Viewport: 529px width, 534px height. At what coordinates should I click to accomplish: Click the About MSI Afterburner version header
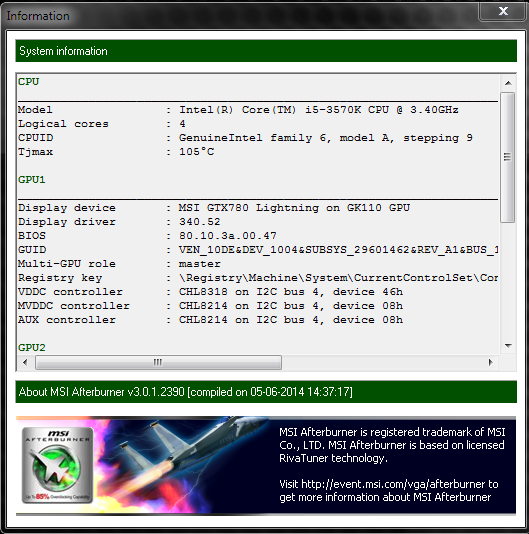(x=266, y=392)
